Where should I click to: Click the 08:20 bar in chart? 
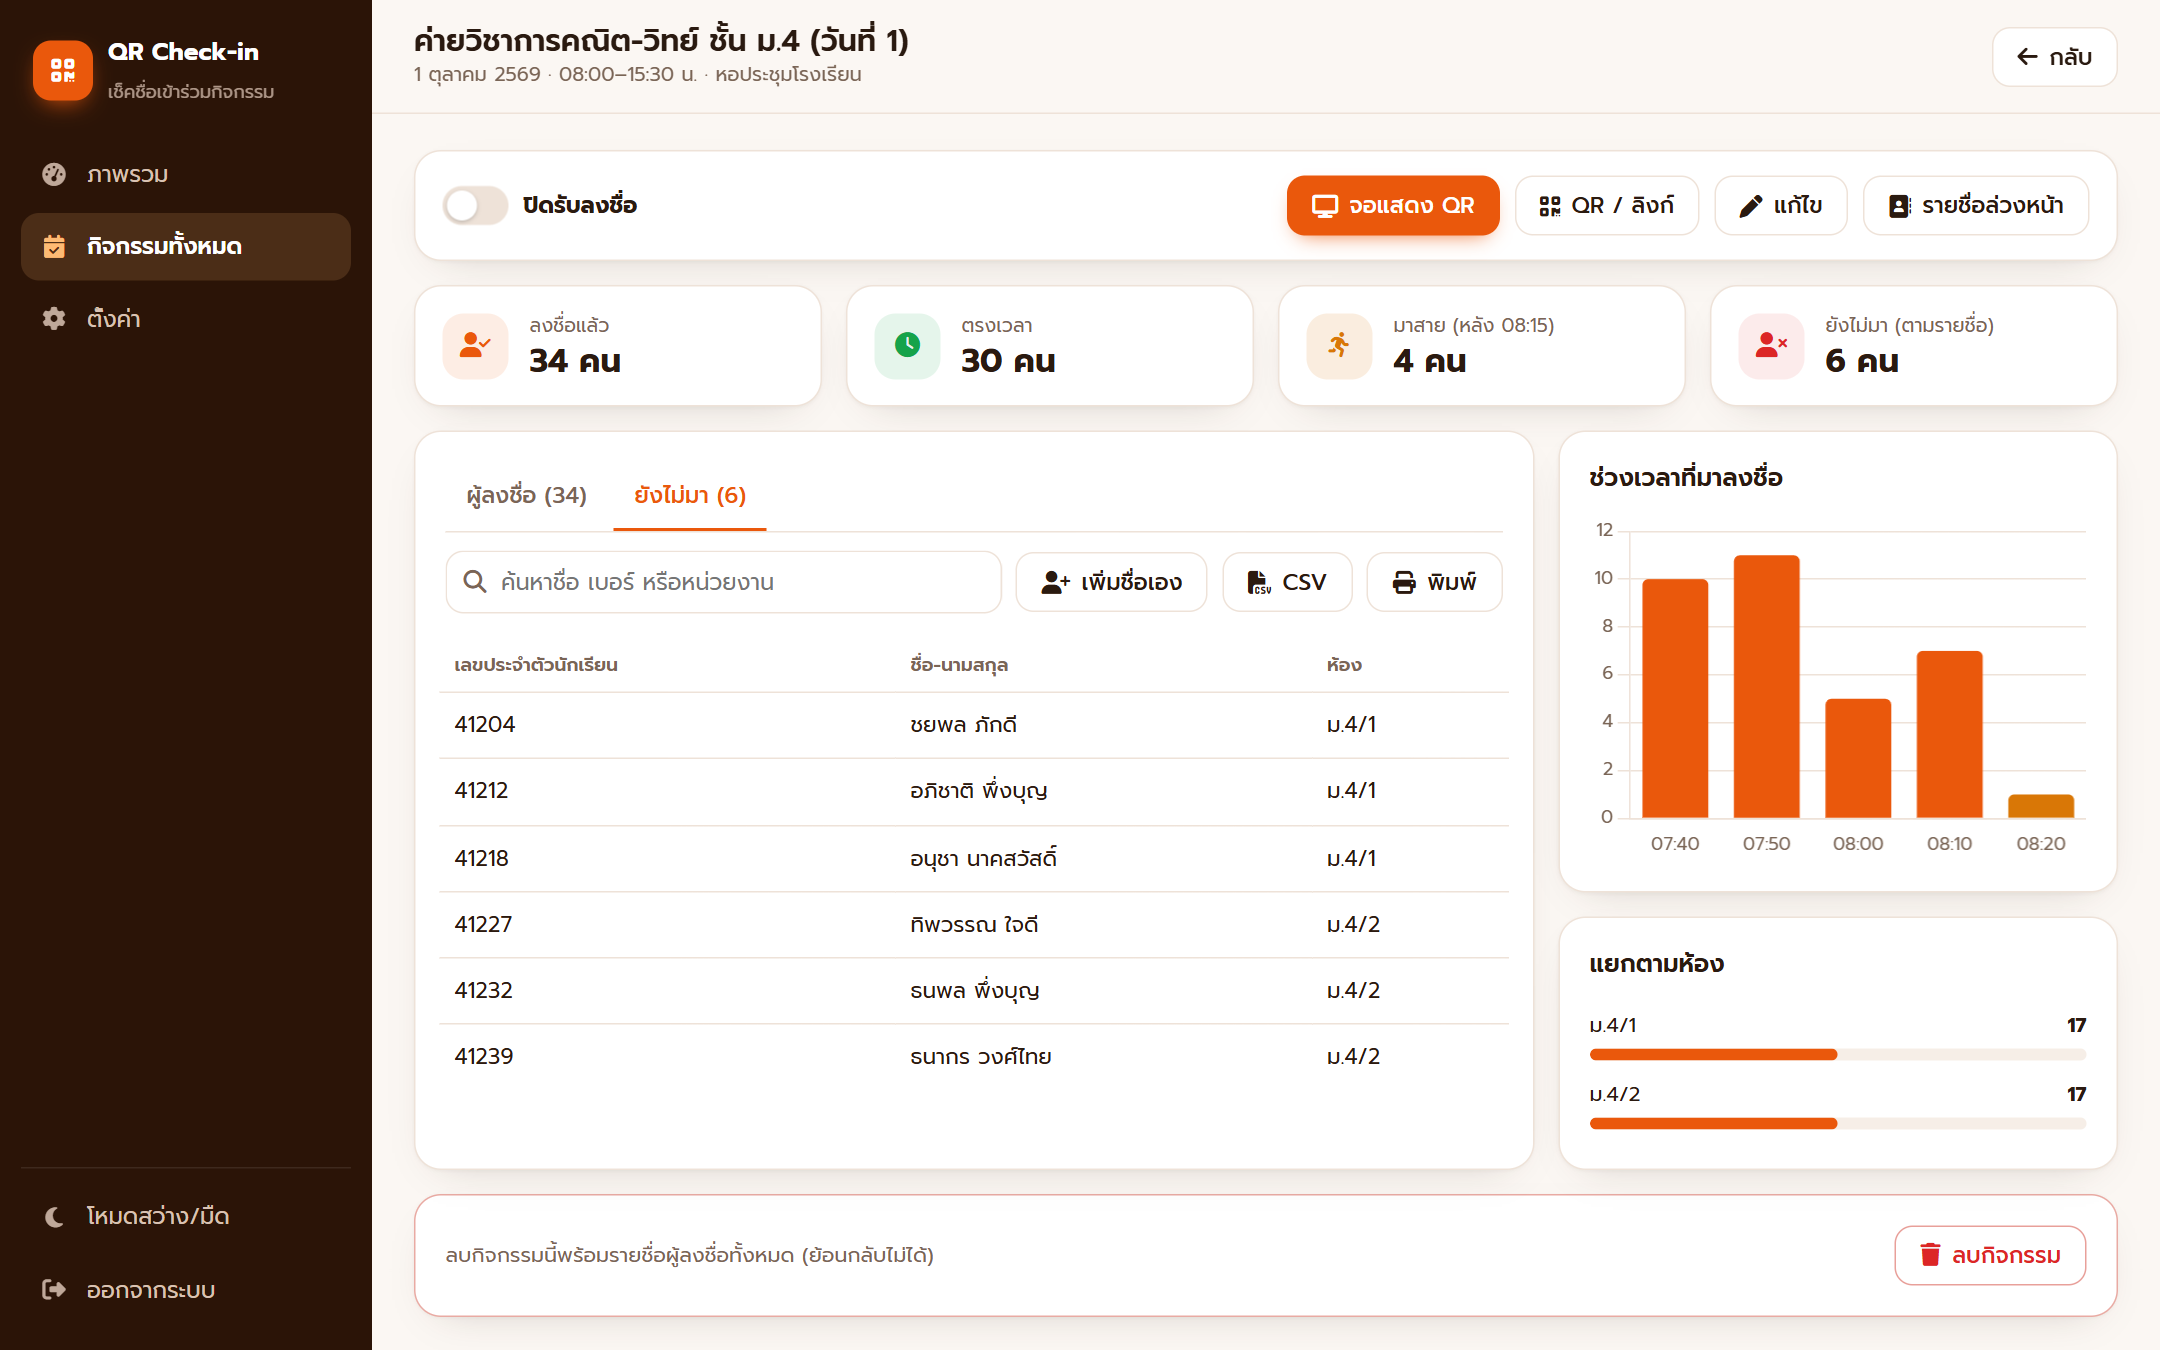[x=2041, y=806]
